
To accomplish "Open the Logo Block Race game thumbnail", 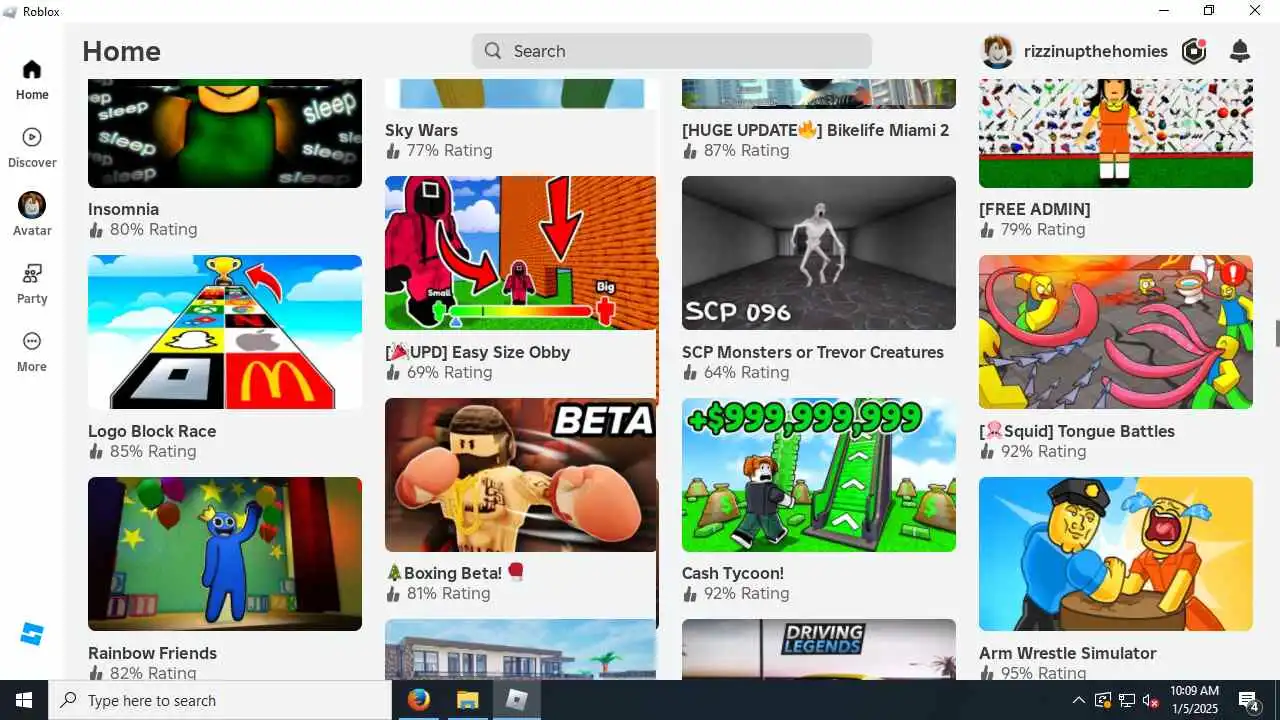I will [x=225, y=332].
